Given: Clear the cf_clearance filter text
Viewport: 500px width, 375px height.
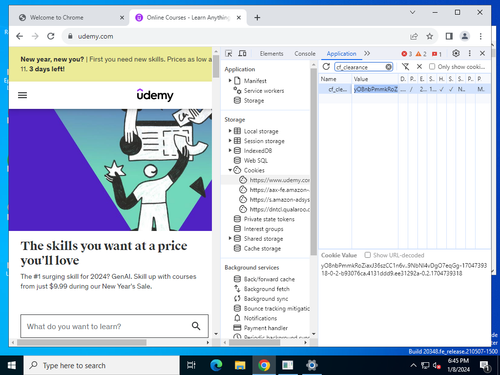Looking at the screenshot, I should (x=389, y=67).
